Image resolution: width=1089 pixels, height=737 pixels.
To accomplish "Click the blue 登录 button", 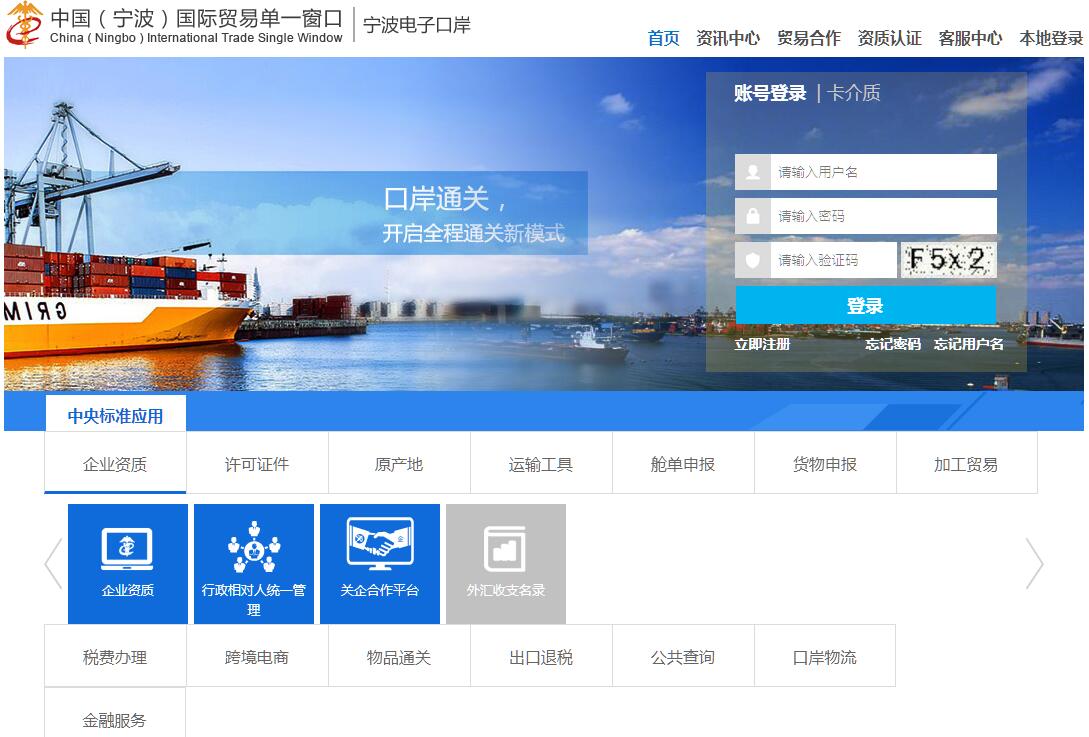I will tap(865, 306).
